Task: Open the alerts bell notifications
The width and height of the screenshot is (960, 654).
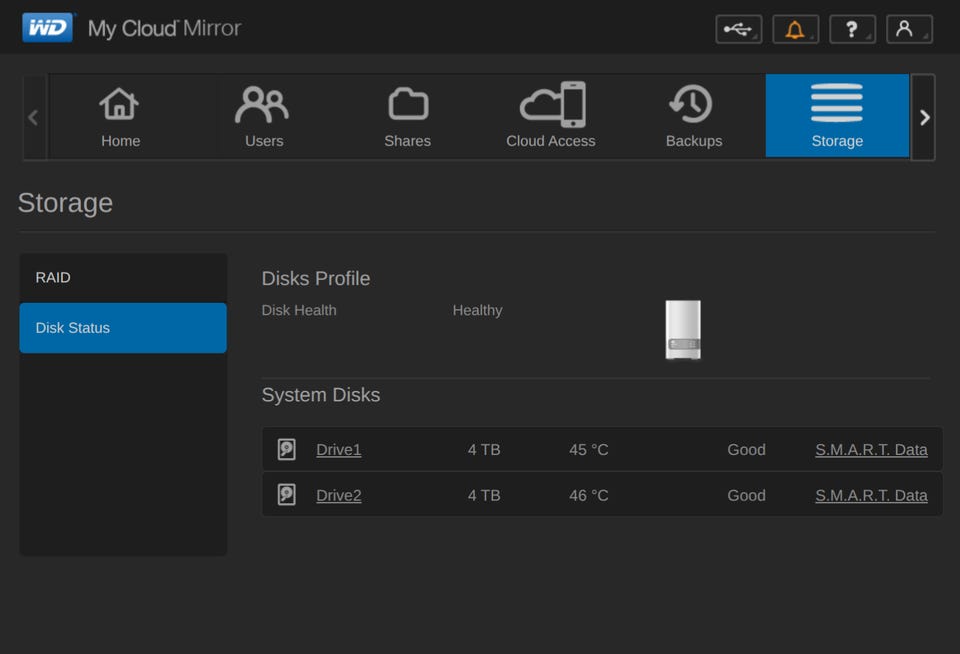Action: pyautogui.click(x=795, y=29)
